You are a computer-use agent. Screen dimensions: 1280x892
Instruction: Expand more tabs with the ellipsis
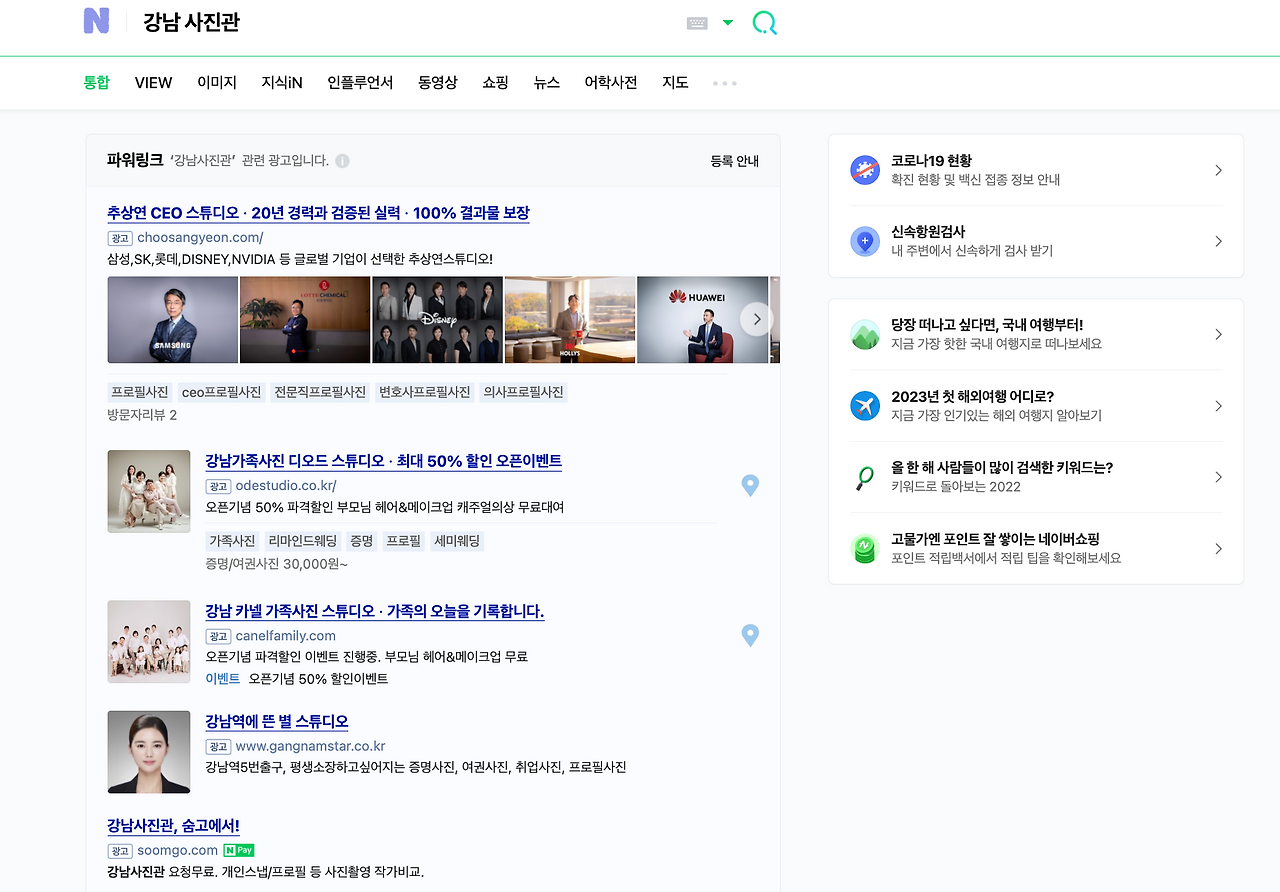coord(725,83)
